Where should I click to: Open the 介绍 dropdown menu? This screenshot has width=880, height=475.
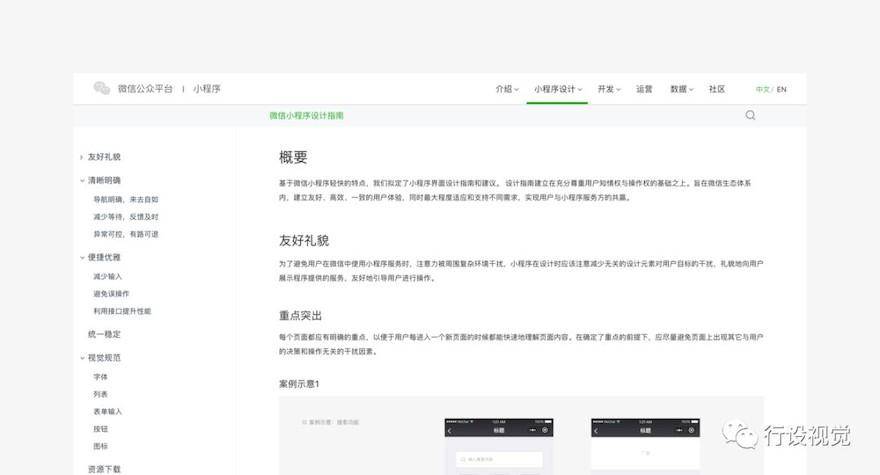(x=507, y=89)
